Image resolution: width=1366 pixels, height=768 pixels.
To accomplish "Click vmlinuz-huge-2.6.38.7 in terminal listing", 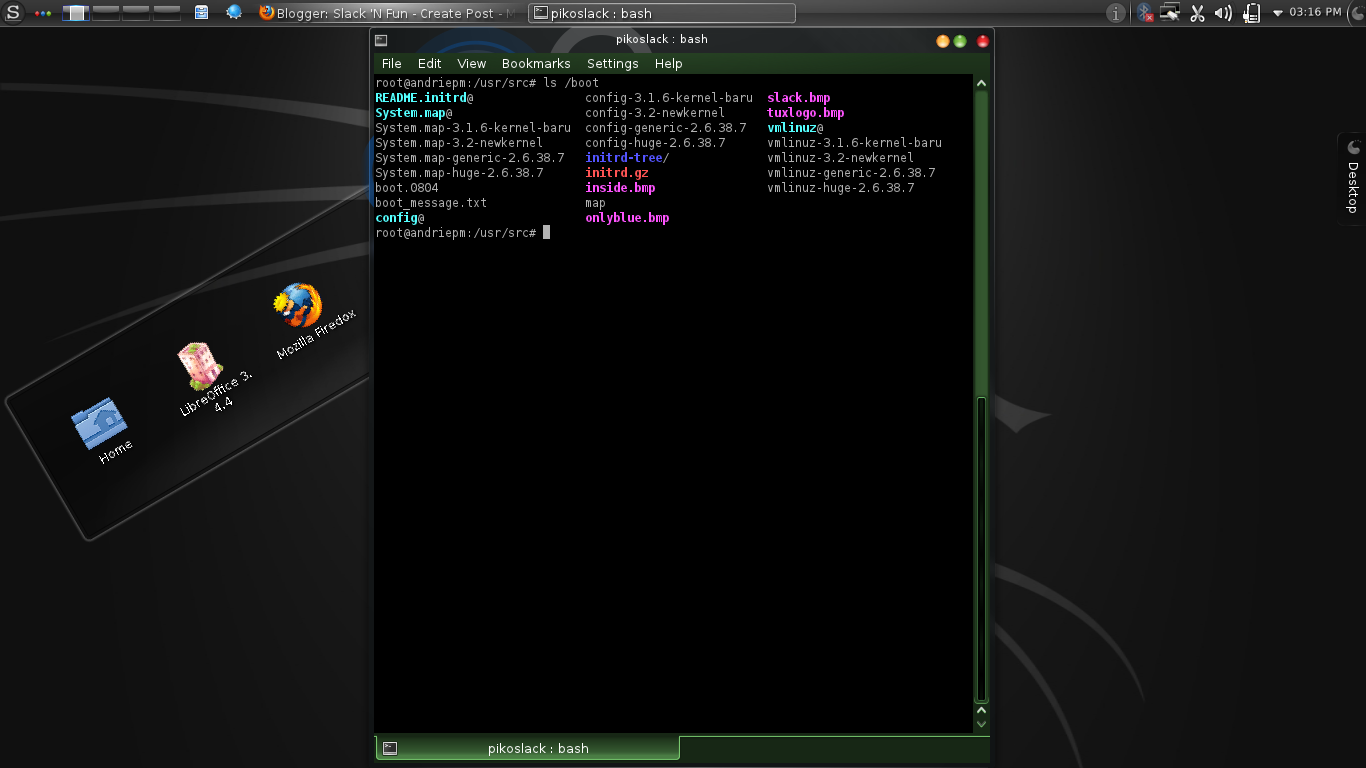I will (x=841, y=188).
